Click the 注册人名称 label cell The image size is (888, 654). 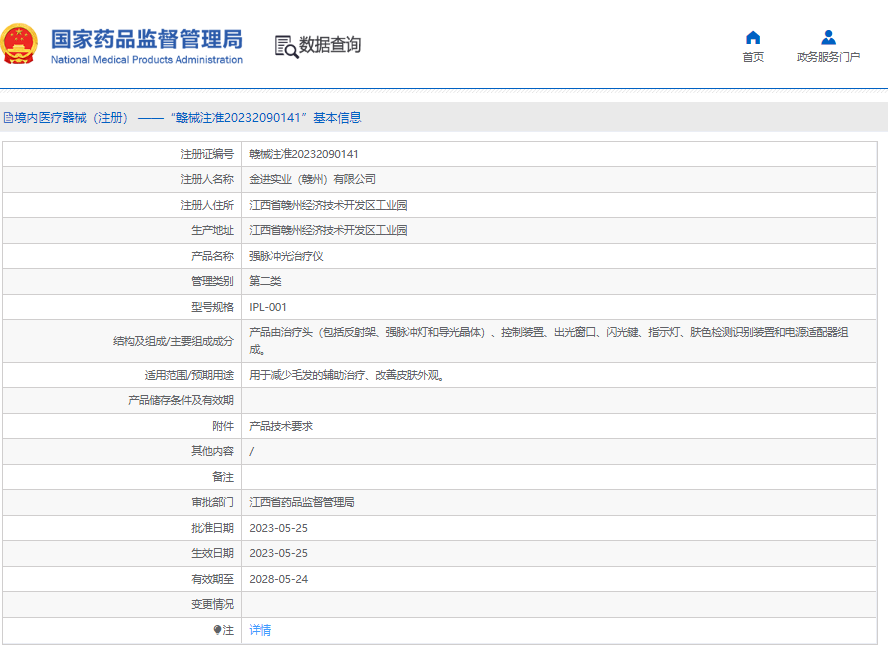[x=122, y=179]
